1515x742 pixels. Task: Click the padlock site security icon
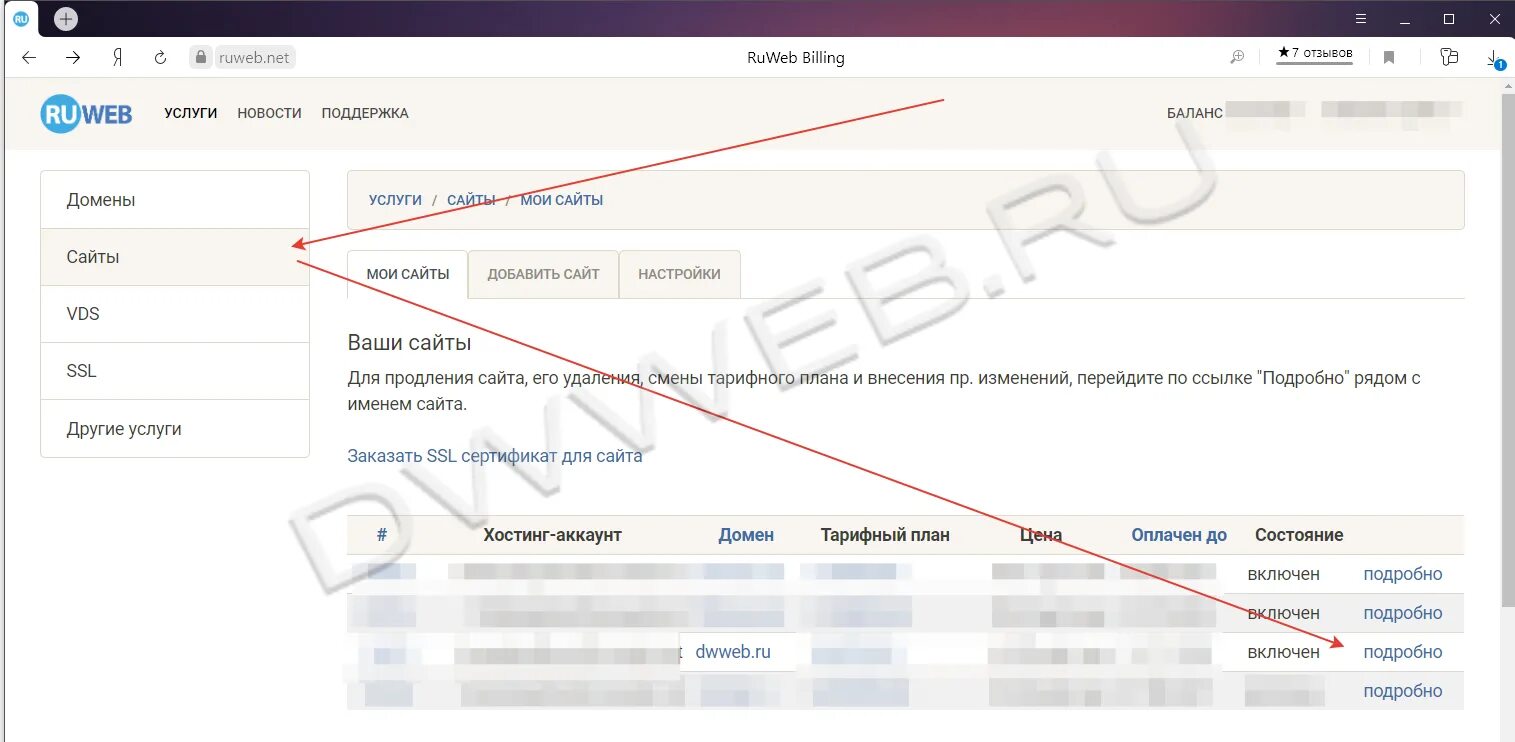coord(202,58)
